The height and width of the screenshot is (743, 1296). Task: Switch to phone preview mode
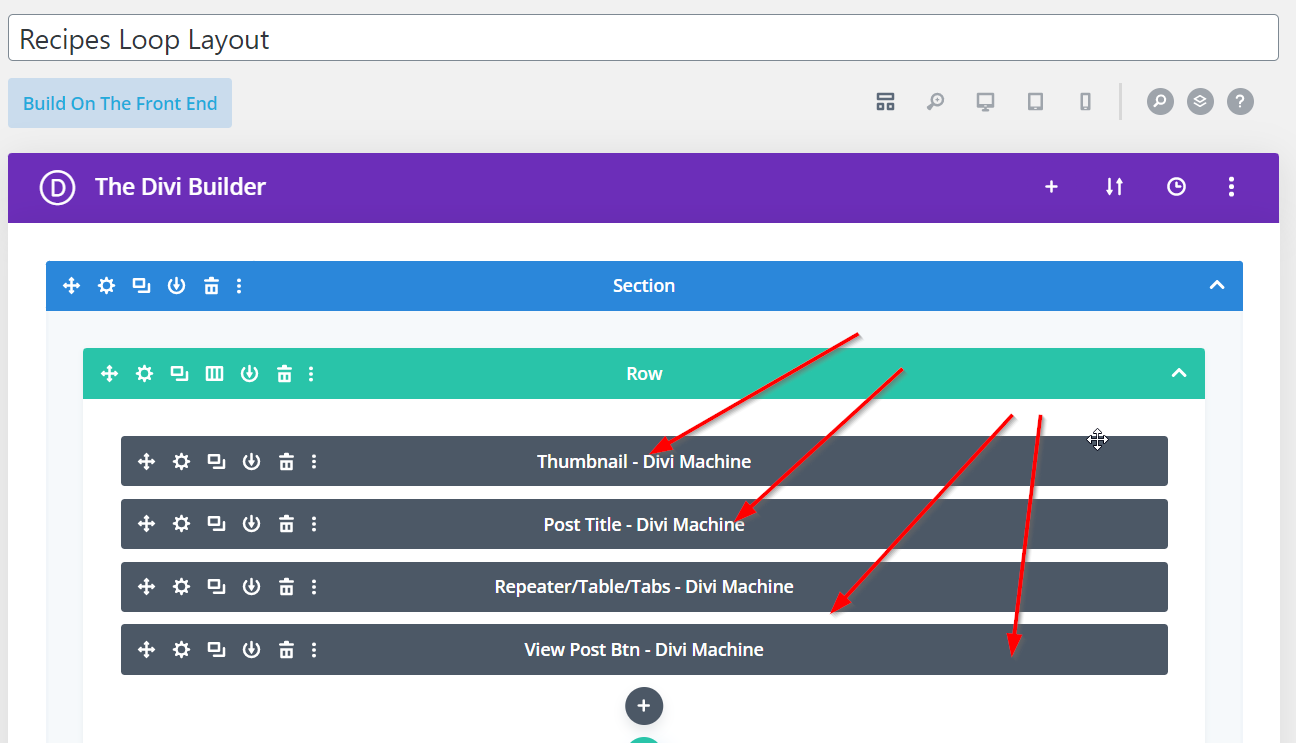pos(1085,102)
